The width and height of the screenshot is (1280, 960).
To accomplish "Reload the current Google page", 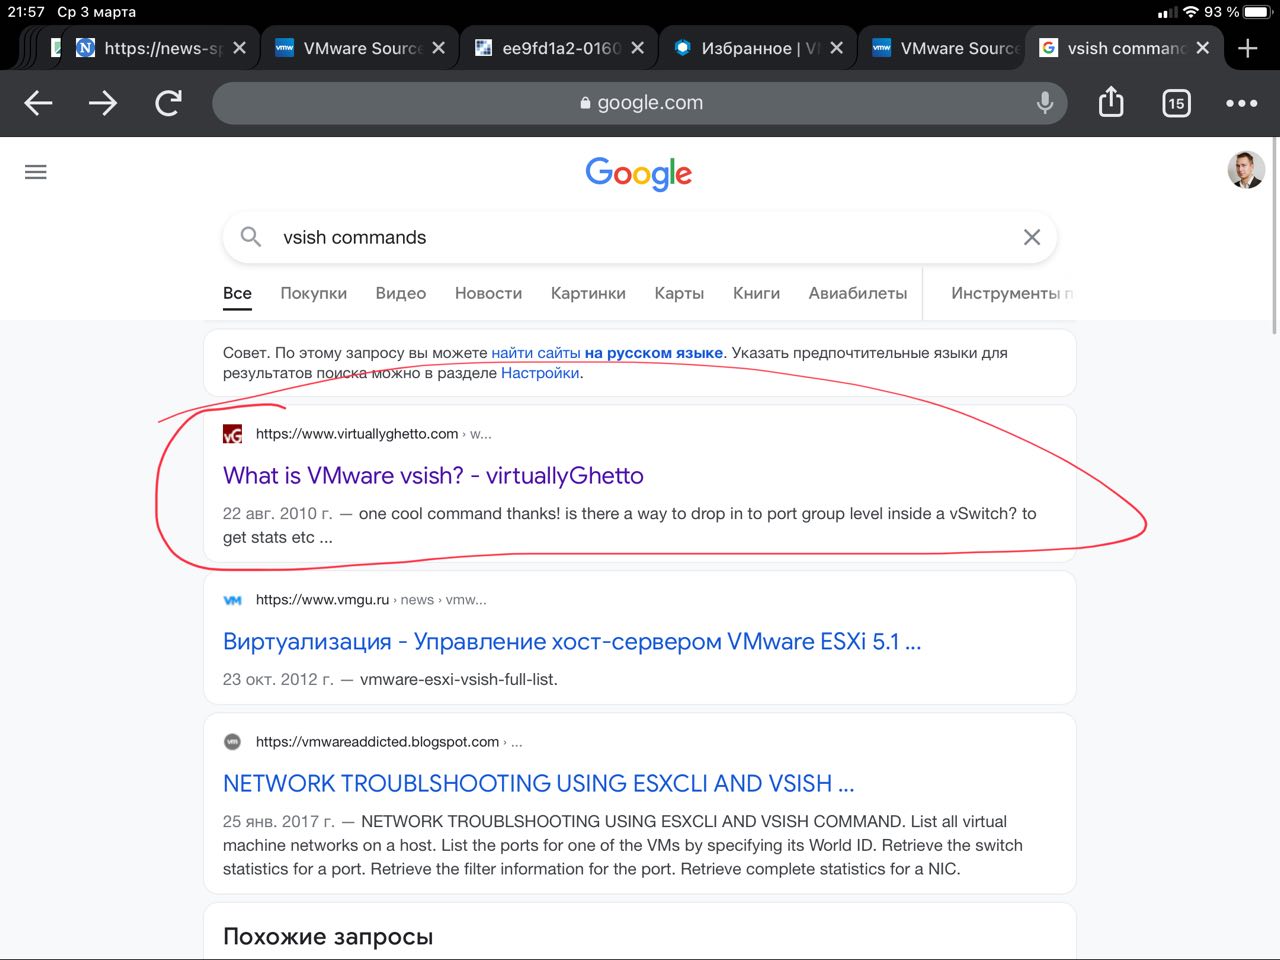I will pyautogui.click(x=168, y=103).
